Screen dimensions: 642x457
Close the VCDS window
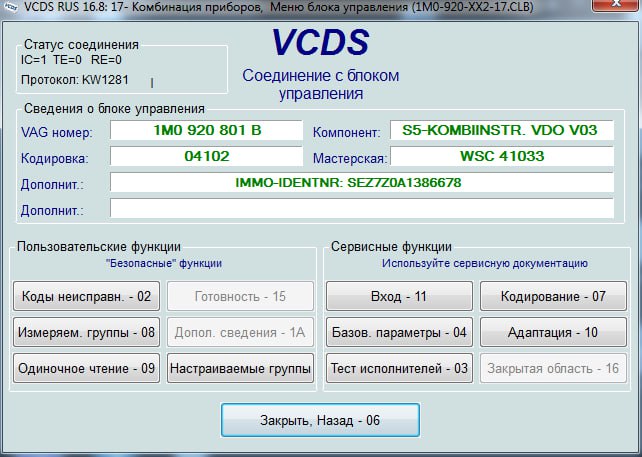click(x=616, y=4)
